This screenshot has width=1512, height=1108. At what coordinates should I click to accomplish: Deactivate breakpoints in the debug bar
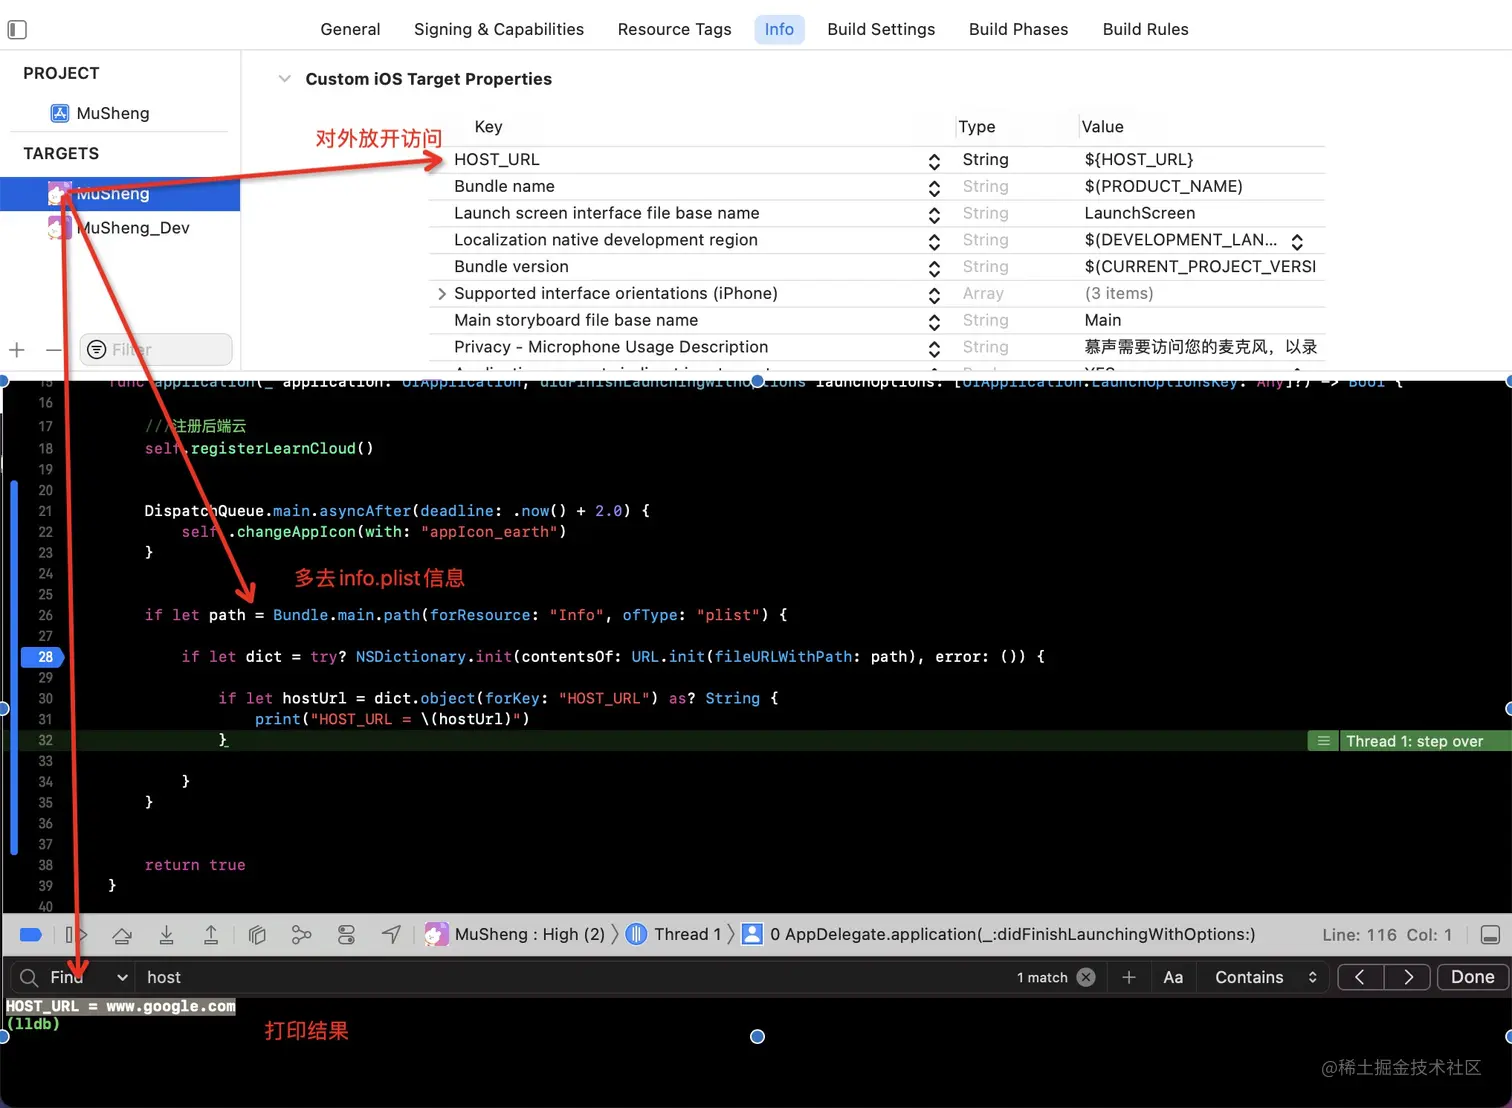[31, 935]
